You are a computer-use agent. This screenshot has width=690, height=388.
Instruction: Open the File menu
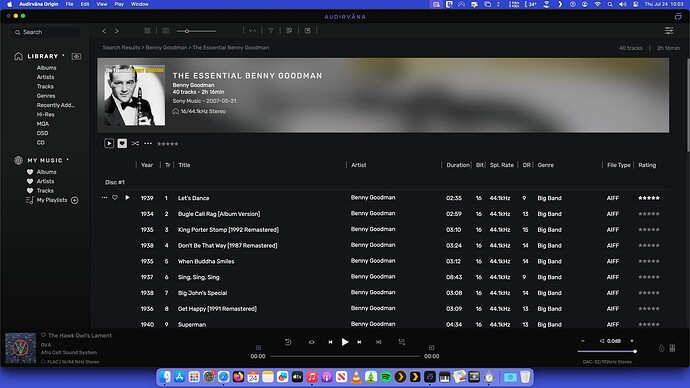[70, 4]
